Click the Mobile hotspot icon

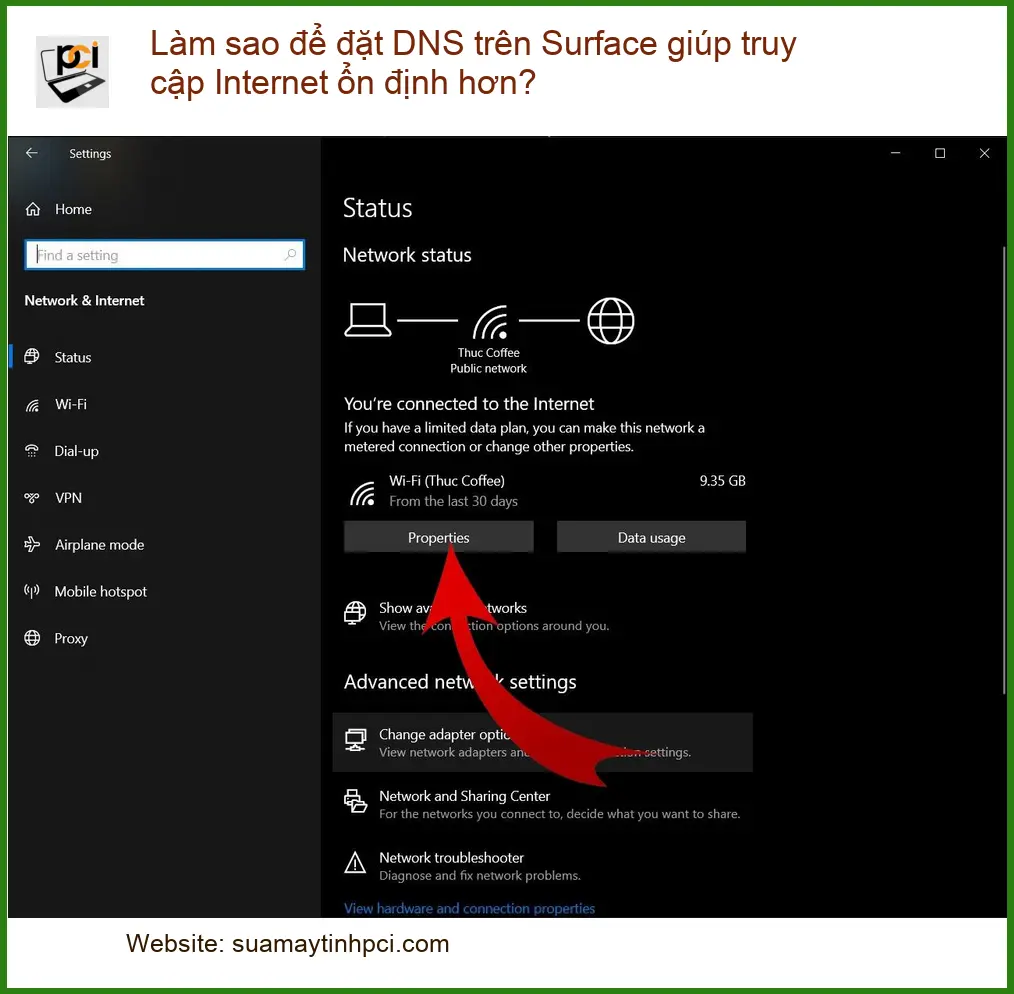click(x=32, y=591)
